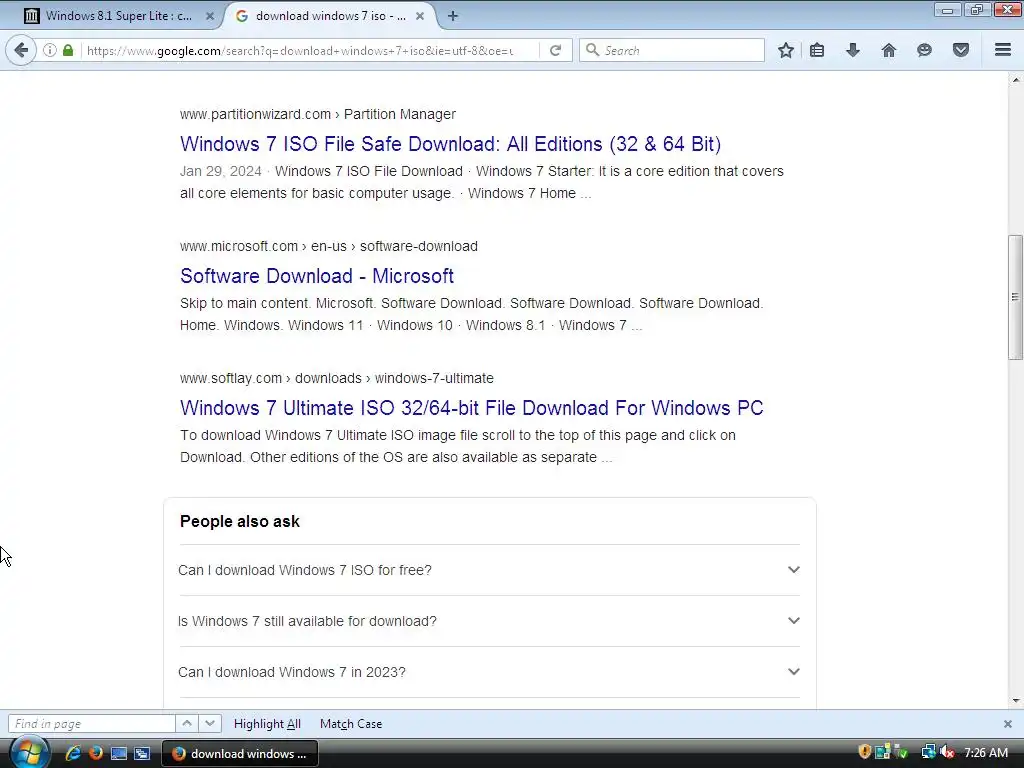The width and height of the screenshot is (1024, 768).
Task: Open the hamburger menu
Action: coord(1002,50)
